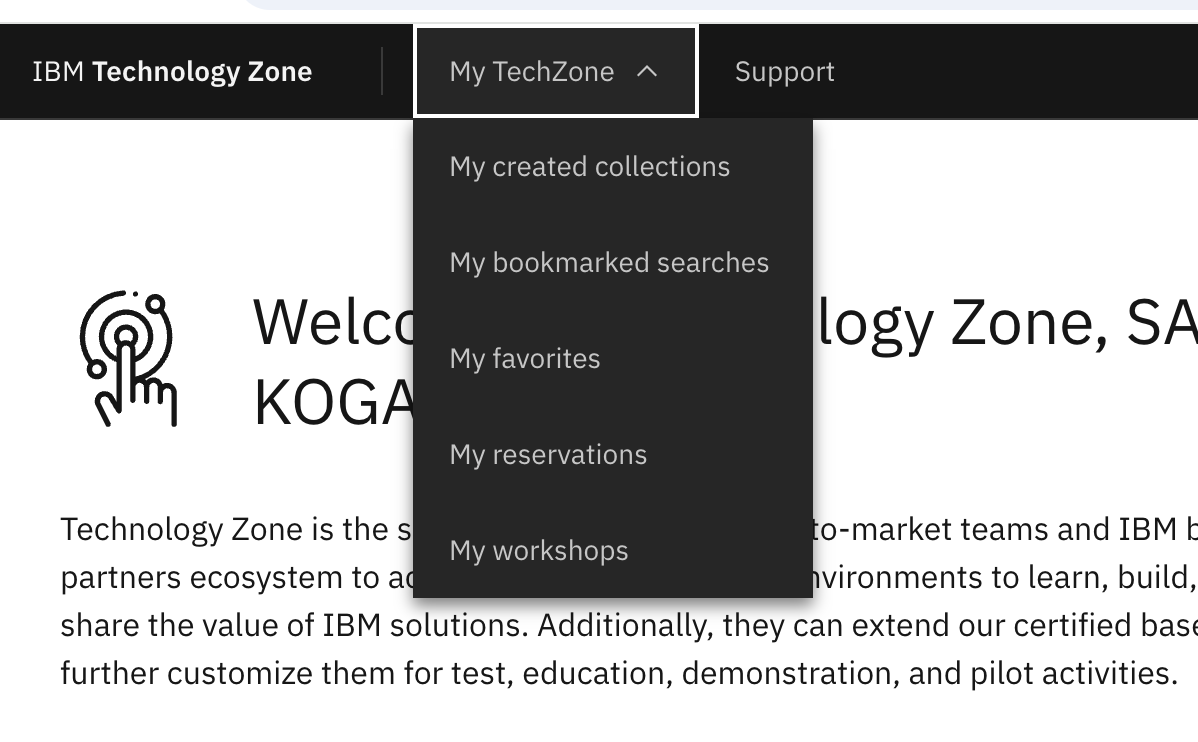This screenshot has height=742, width=1198.
Task: Open My workshops
Action: (539, 550)
